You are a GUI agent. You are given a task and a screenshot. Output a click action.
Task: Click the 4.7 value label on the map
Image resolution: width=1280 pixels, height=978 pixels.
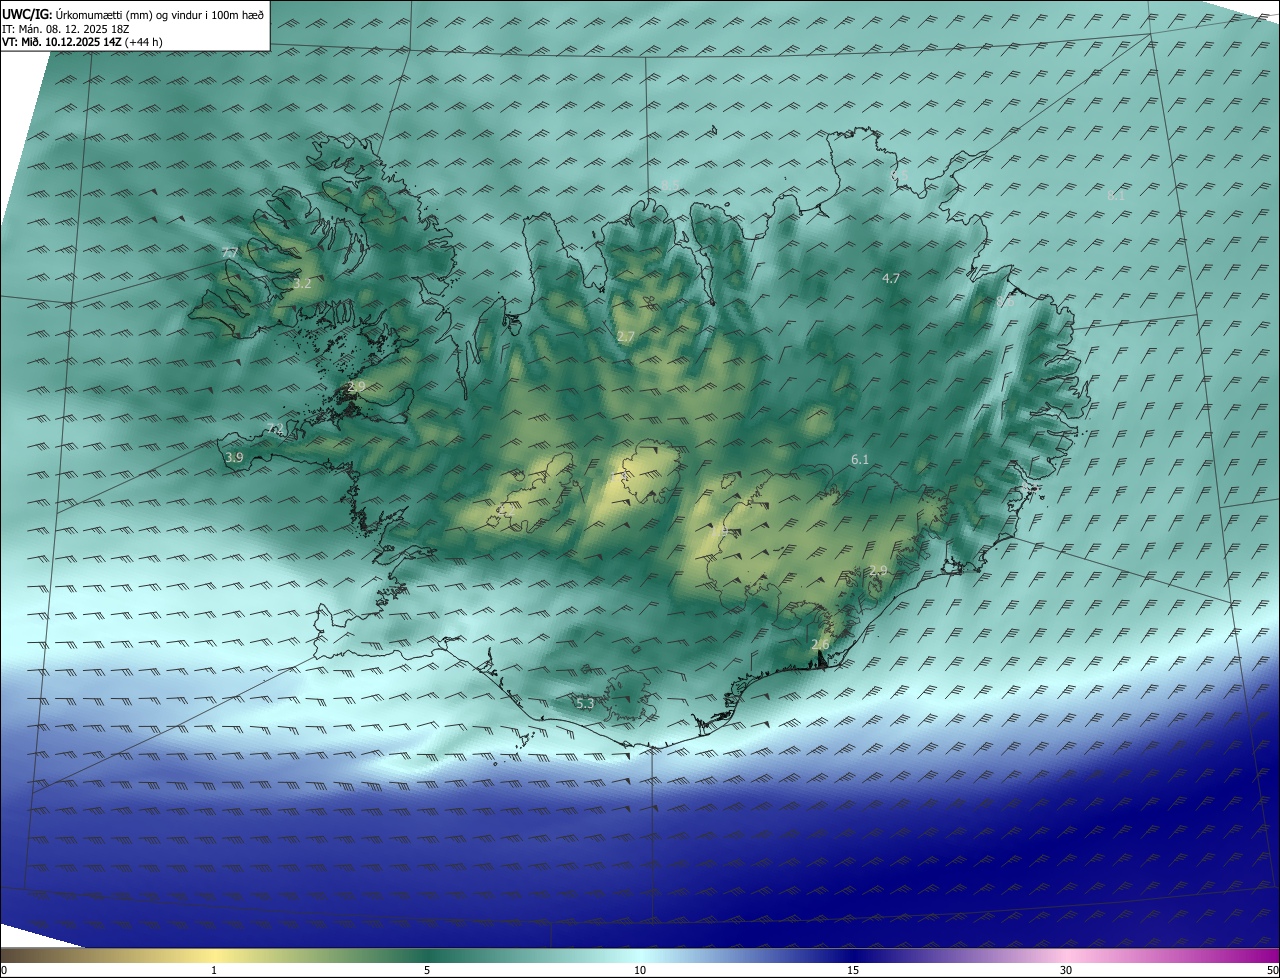(891, 278)
